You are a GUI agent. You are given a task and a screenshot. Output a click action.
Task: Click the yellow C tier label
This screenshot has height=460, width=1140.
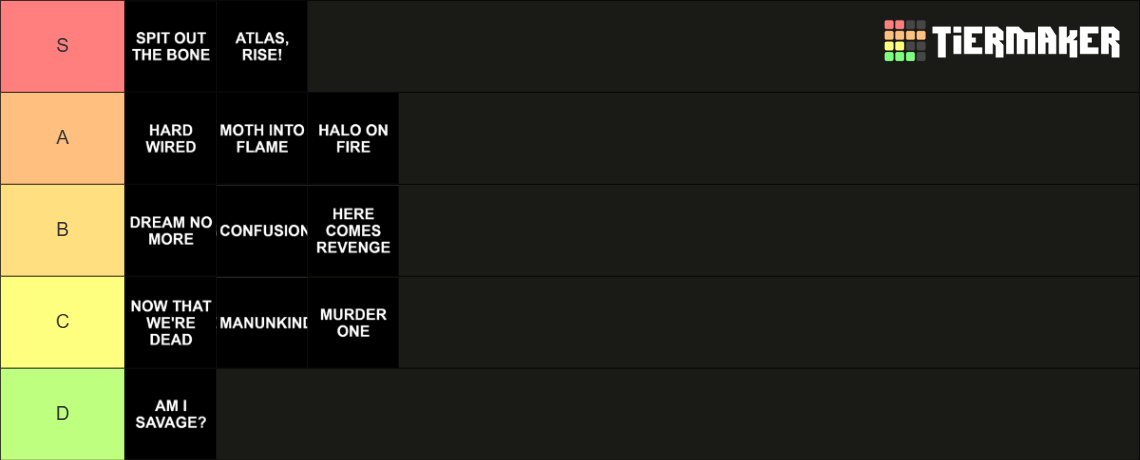pyautogui.click(x=63, y=323)
